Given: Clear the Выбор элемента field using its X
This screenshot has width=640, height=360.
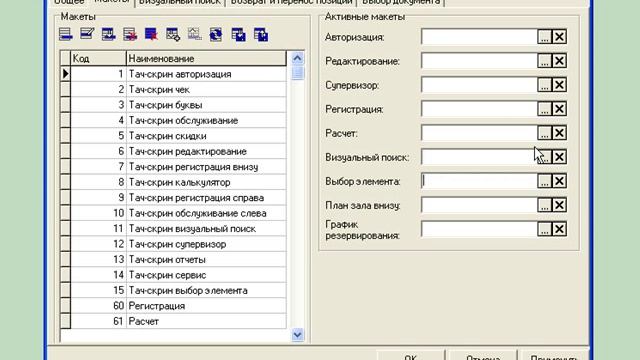Looking at the screenshot, I should (x=559, y=181).
